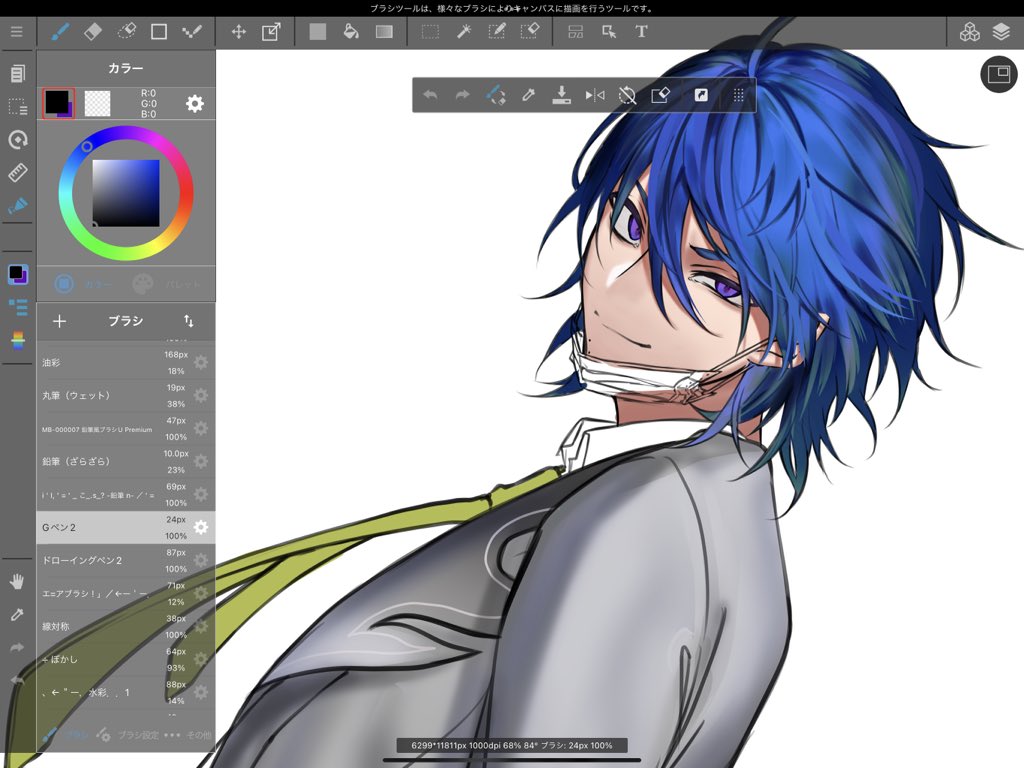Image resolution: width=1024 pixels, height=768 pixels.
Task: Select the rectangular Selection tool
Action: click(x=430, y=31)
